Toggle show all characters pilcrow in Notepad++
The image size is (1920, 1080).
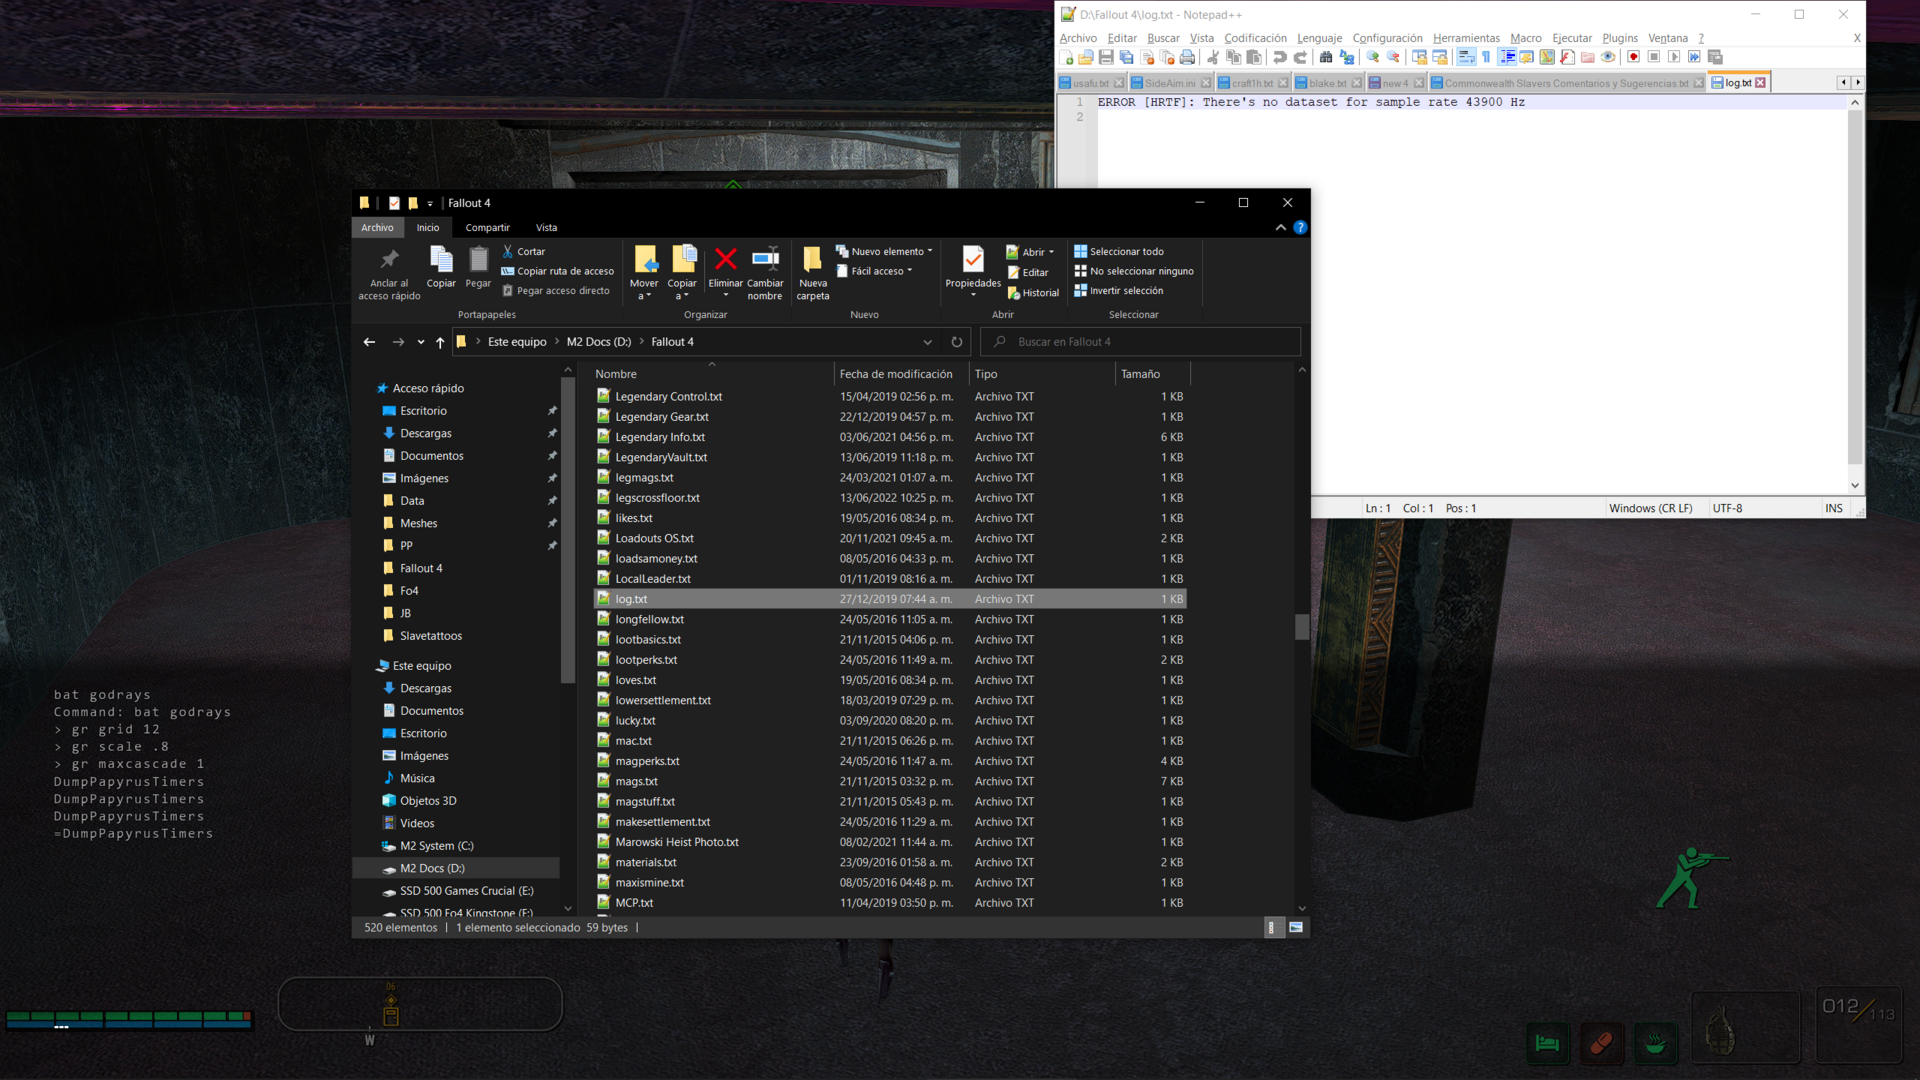(1486, 57)
